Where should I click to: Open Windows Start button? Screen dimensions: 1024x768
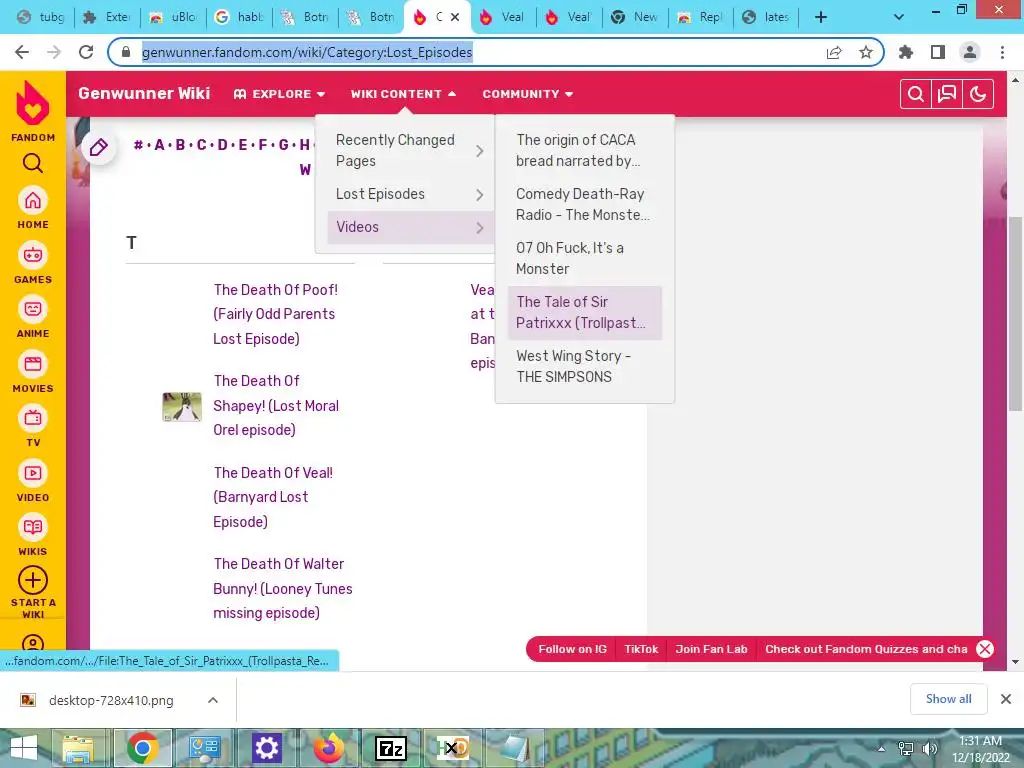pos(24,748)
